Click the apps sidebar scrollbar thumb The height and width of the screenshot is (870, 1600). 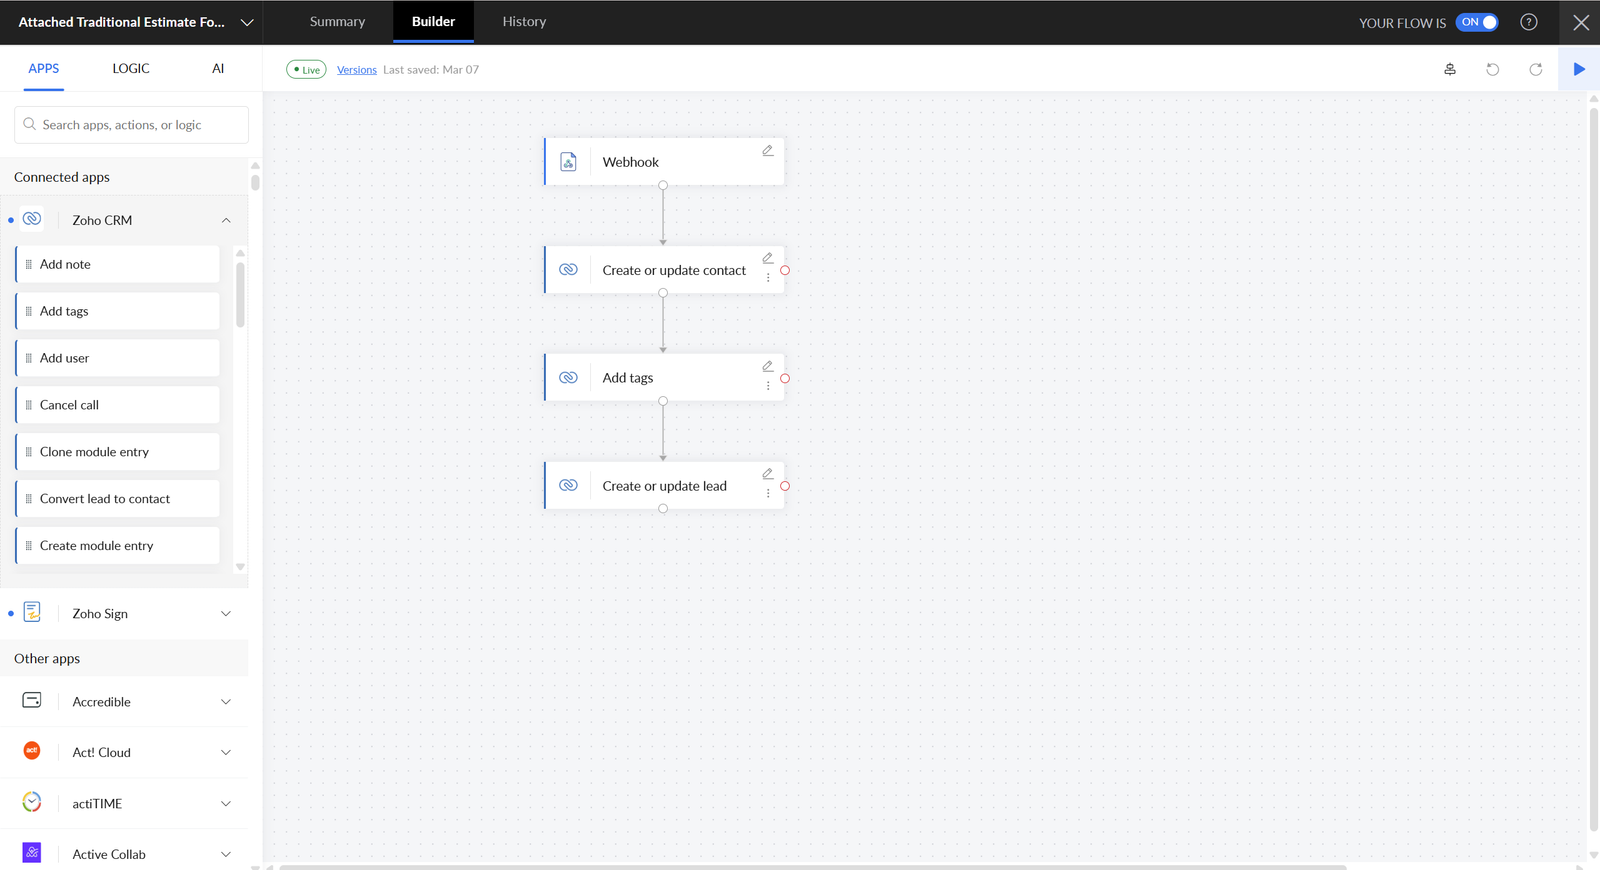pos(255,183)
